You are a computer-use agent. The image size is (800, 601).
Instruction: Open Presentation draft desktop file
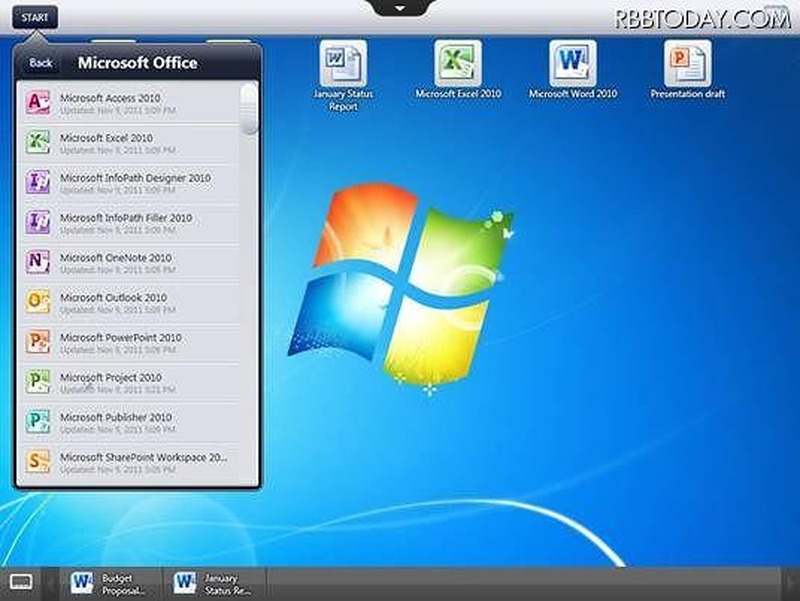687,66
